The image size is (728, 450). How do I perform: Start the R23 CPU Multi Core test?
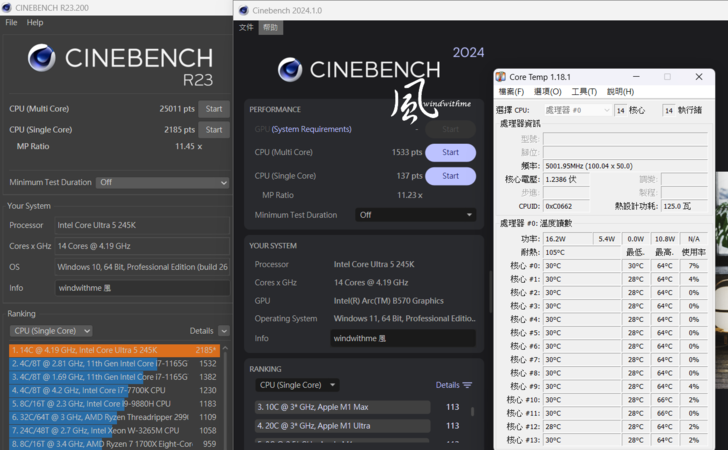pos(212,109)
